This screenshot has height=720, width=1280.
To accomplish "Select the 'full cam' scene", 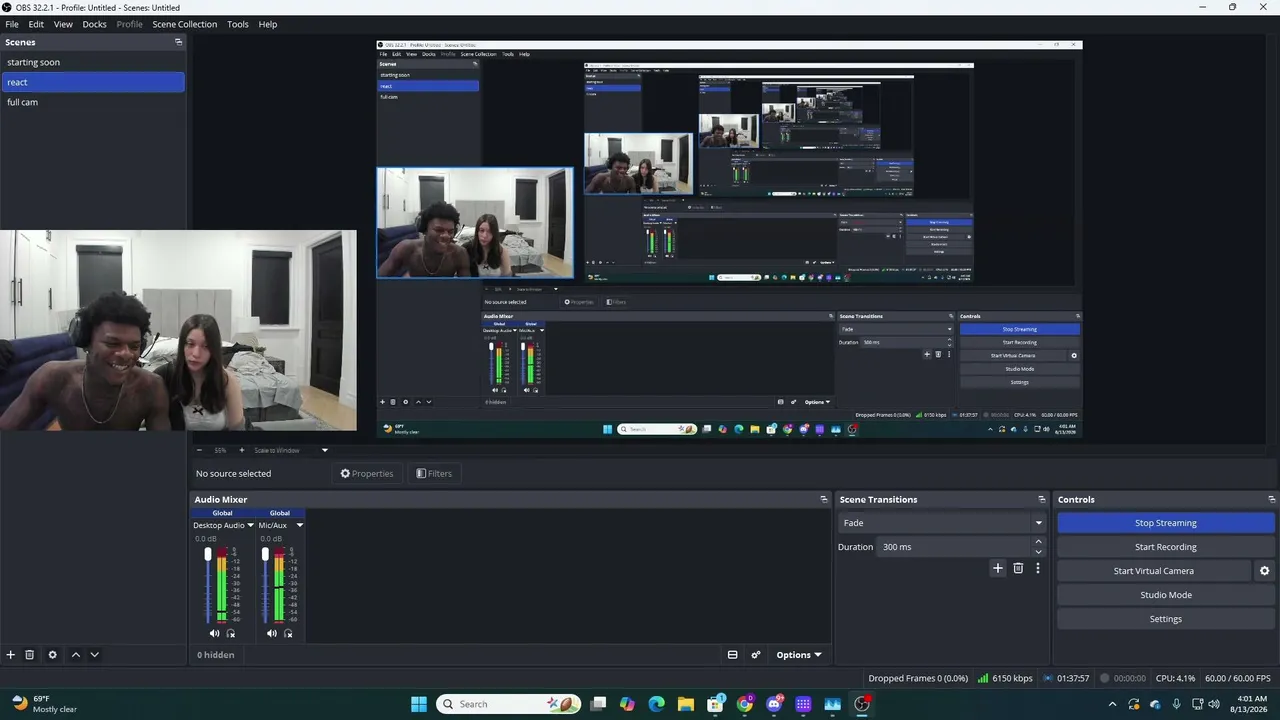I will point(93,102).
